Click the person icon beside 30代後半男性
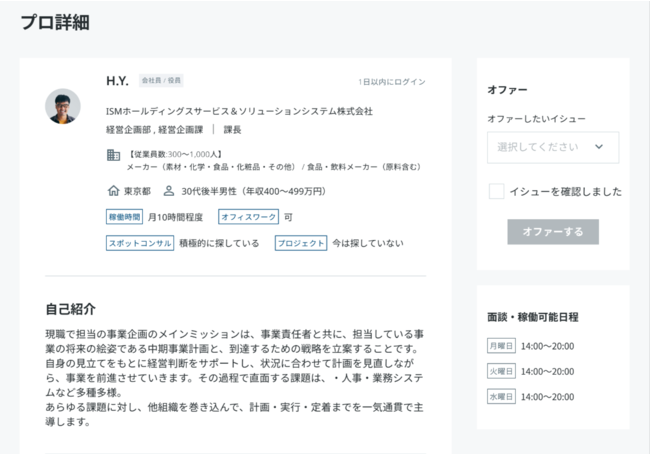Viewport: 650px width, 454px height. click(168, 190)
